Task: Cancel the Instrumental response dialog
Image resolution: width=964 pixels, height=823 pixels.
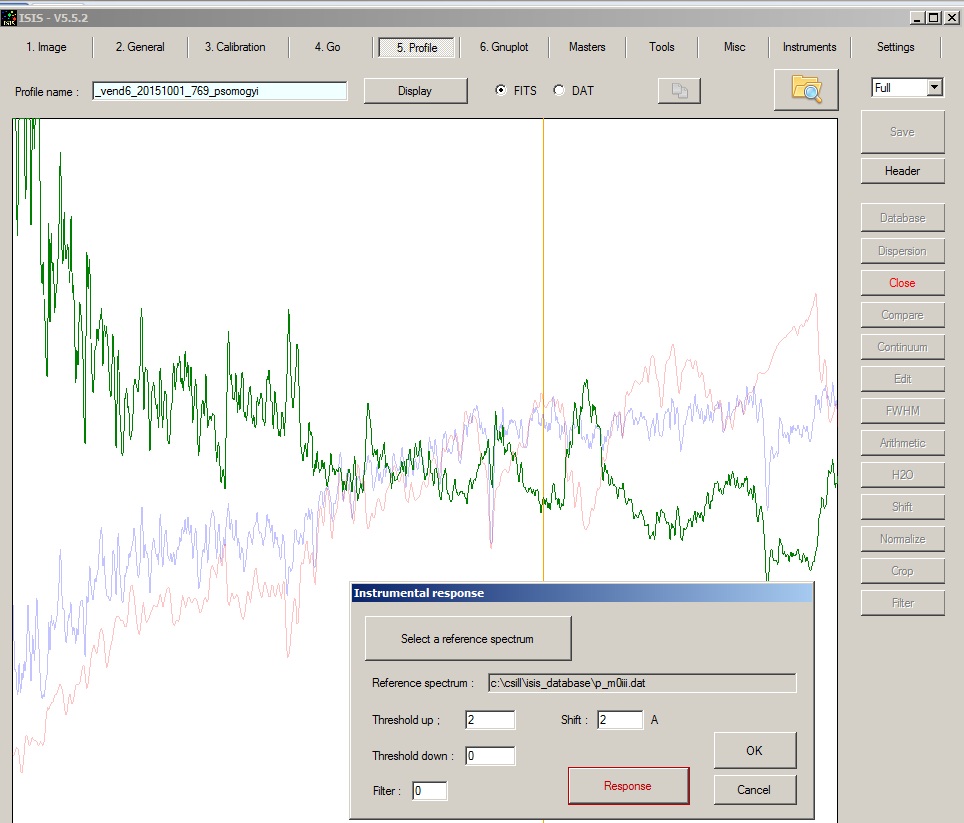Action: coord(754,790)
